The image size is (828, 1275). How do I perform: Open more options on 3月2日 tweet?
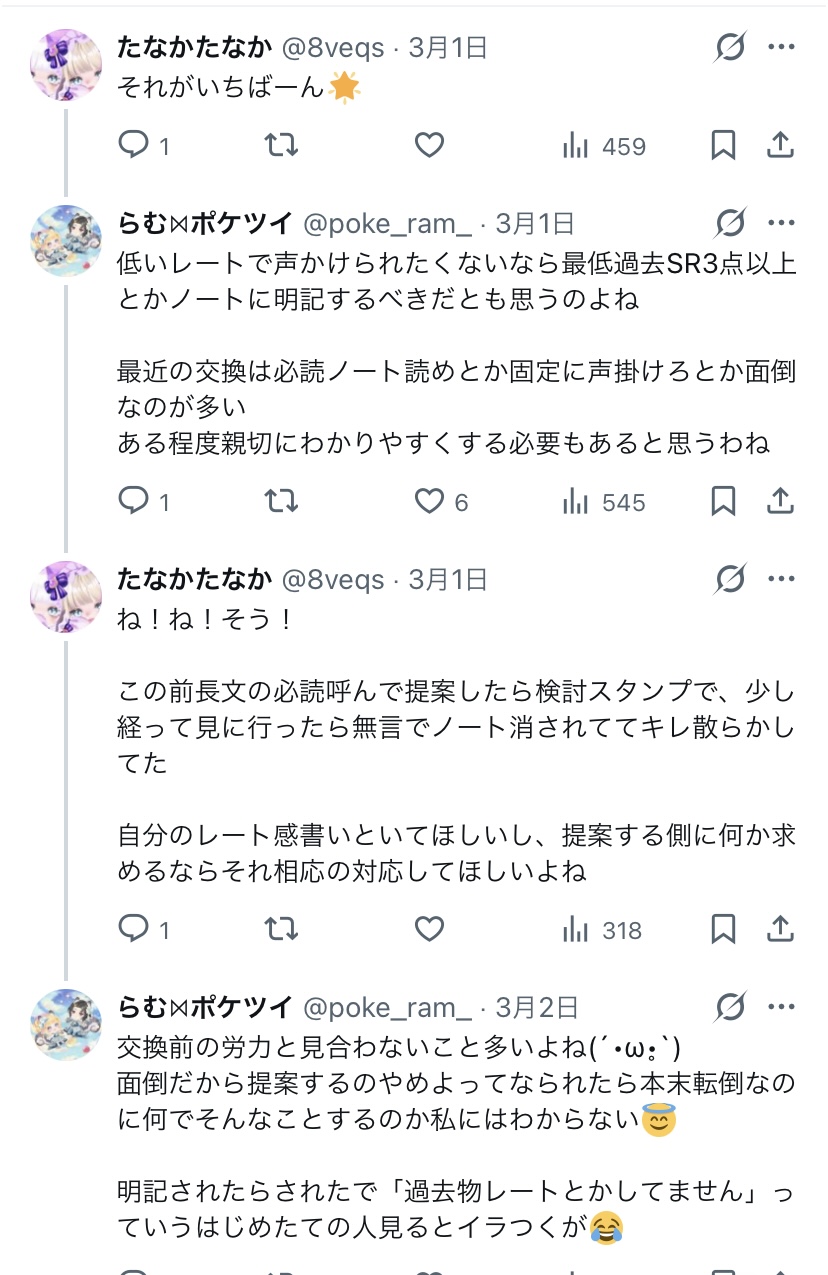pos(781,1005)
